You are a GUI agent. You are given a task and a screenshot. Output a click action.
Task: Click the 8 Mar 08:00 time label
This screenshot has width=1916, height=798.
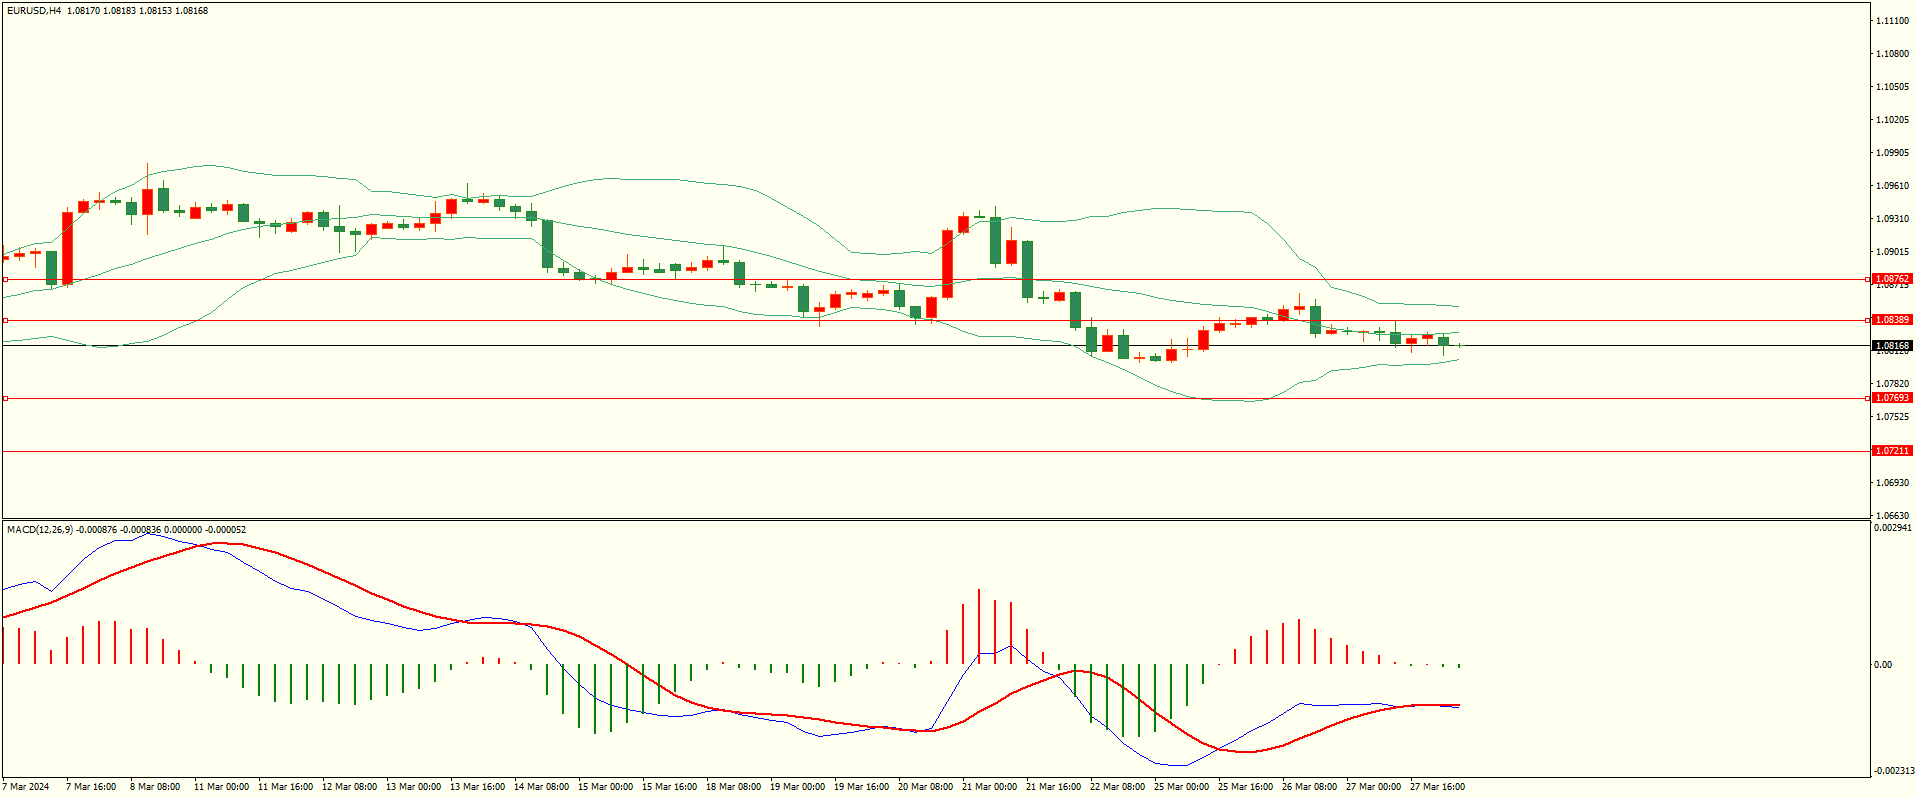[155, 787]
